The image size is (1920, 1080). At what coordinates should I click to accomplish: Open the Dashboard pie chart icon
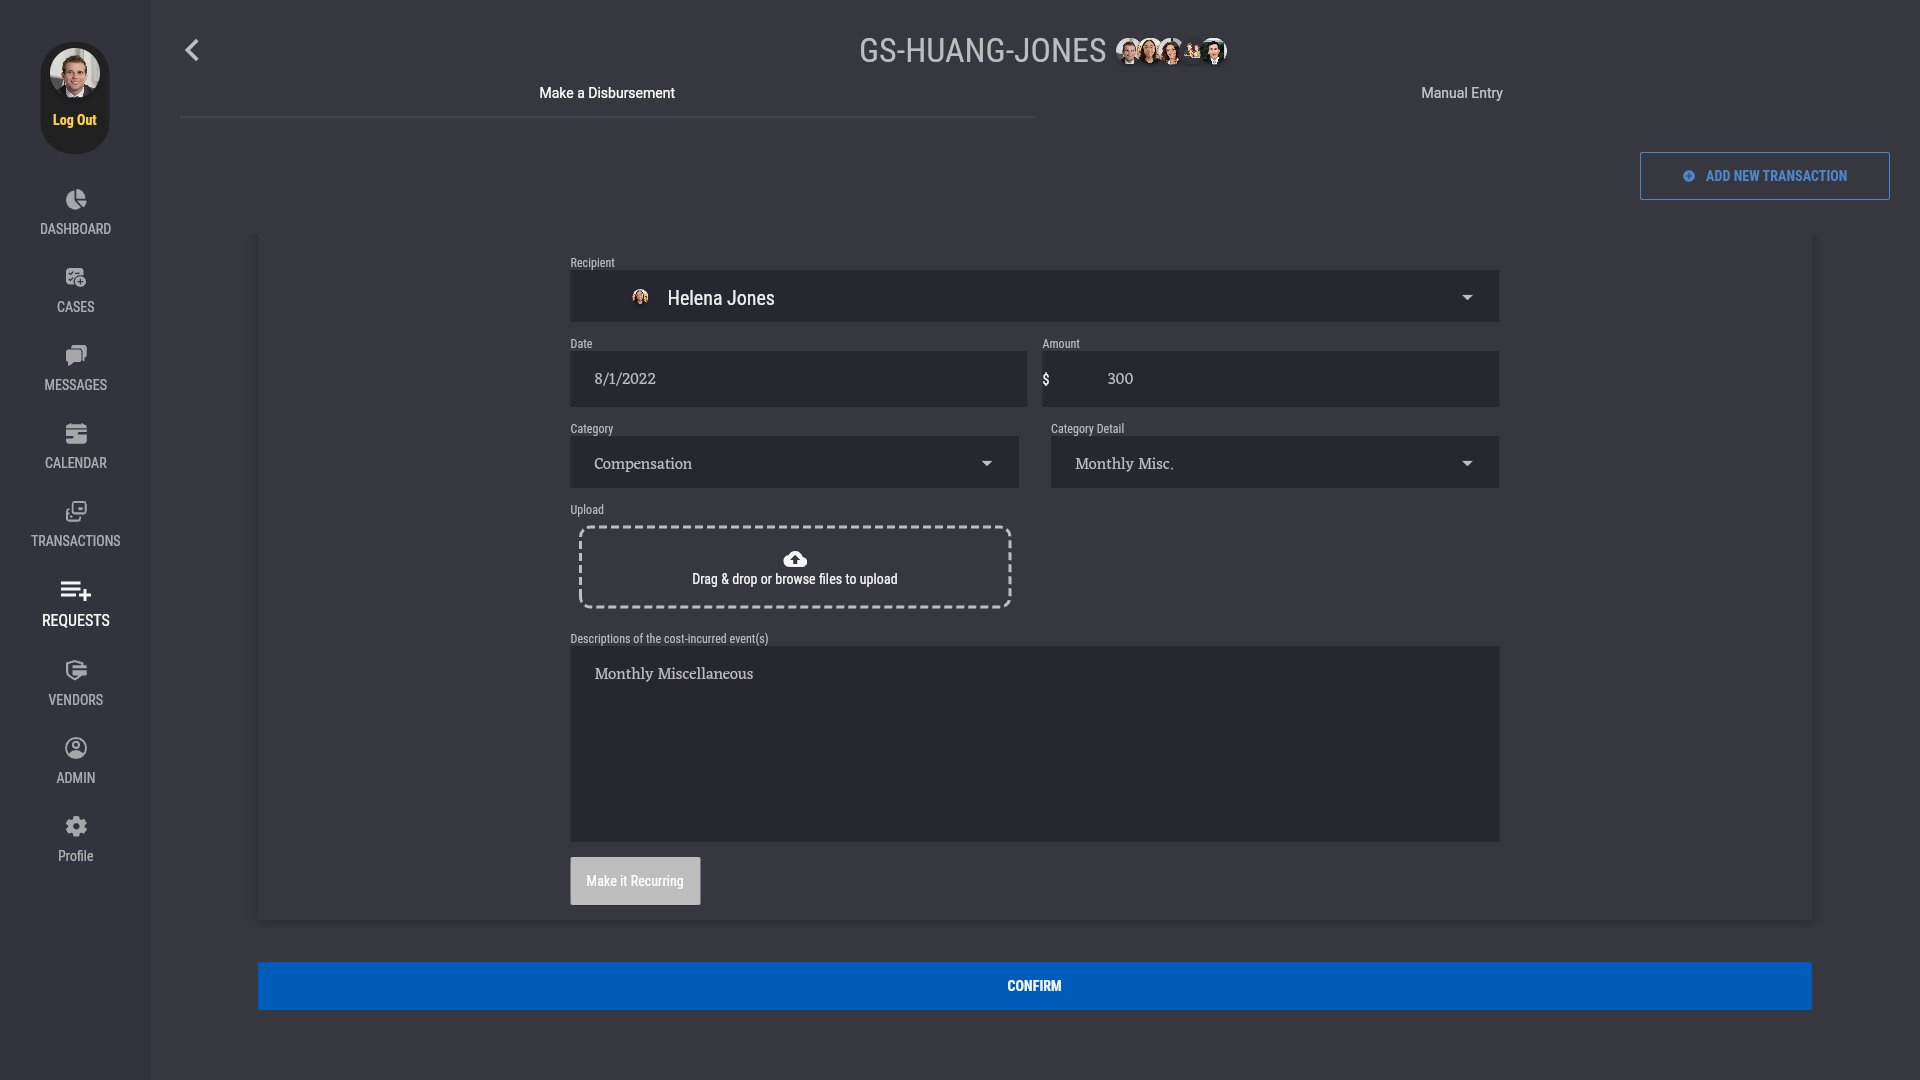click(x=76, y=200)
